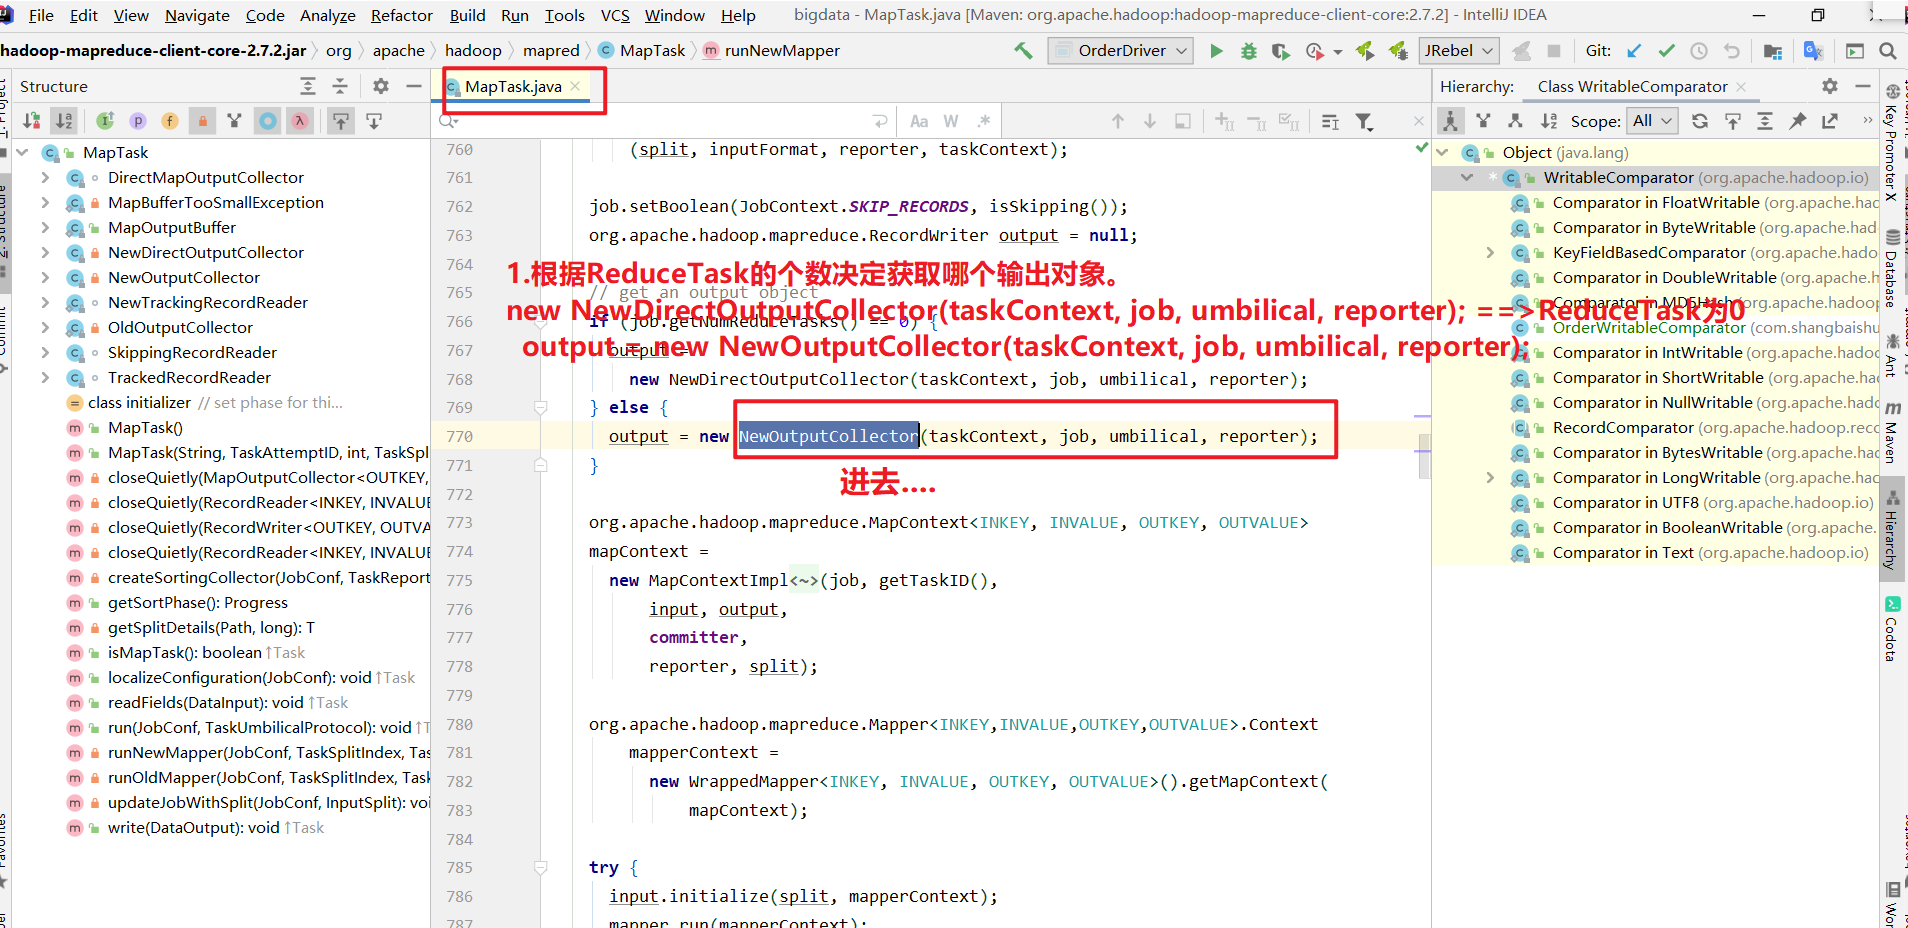Open Maven tool window button

1892,433
